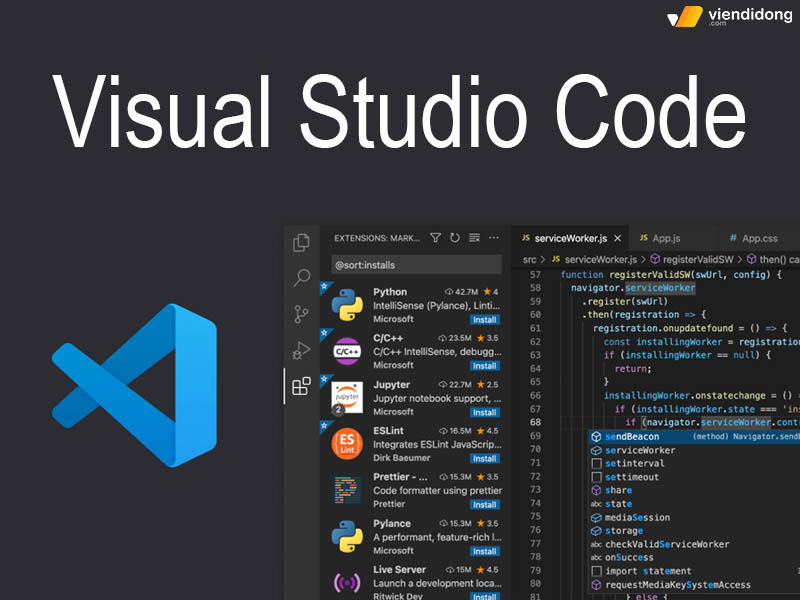Refresh the extensions list

(452, 236)
